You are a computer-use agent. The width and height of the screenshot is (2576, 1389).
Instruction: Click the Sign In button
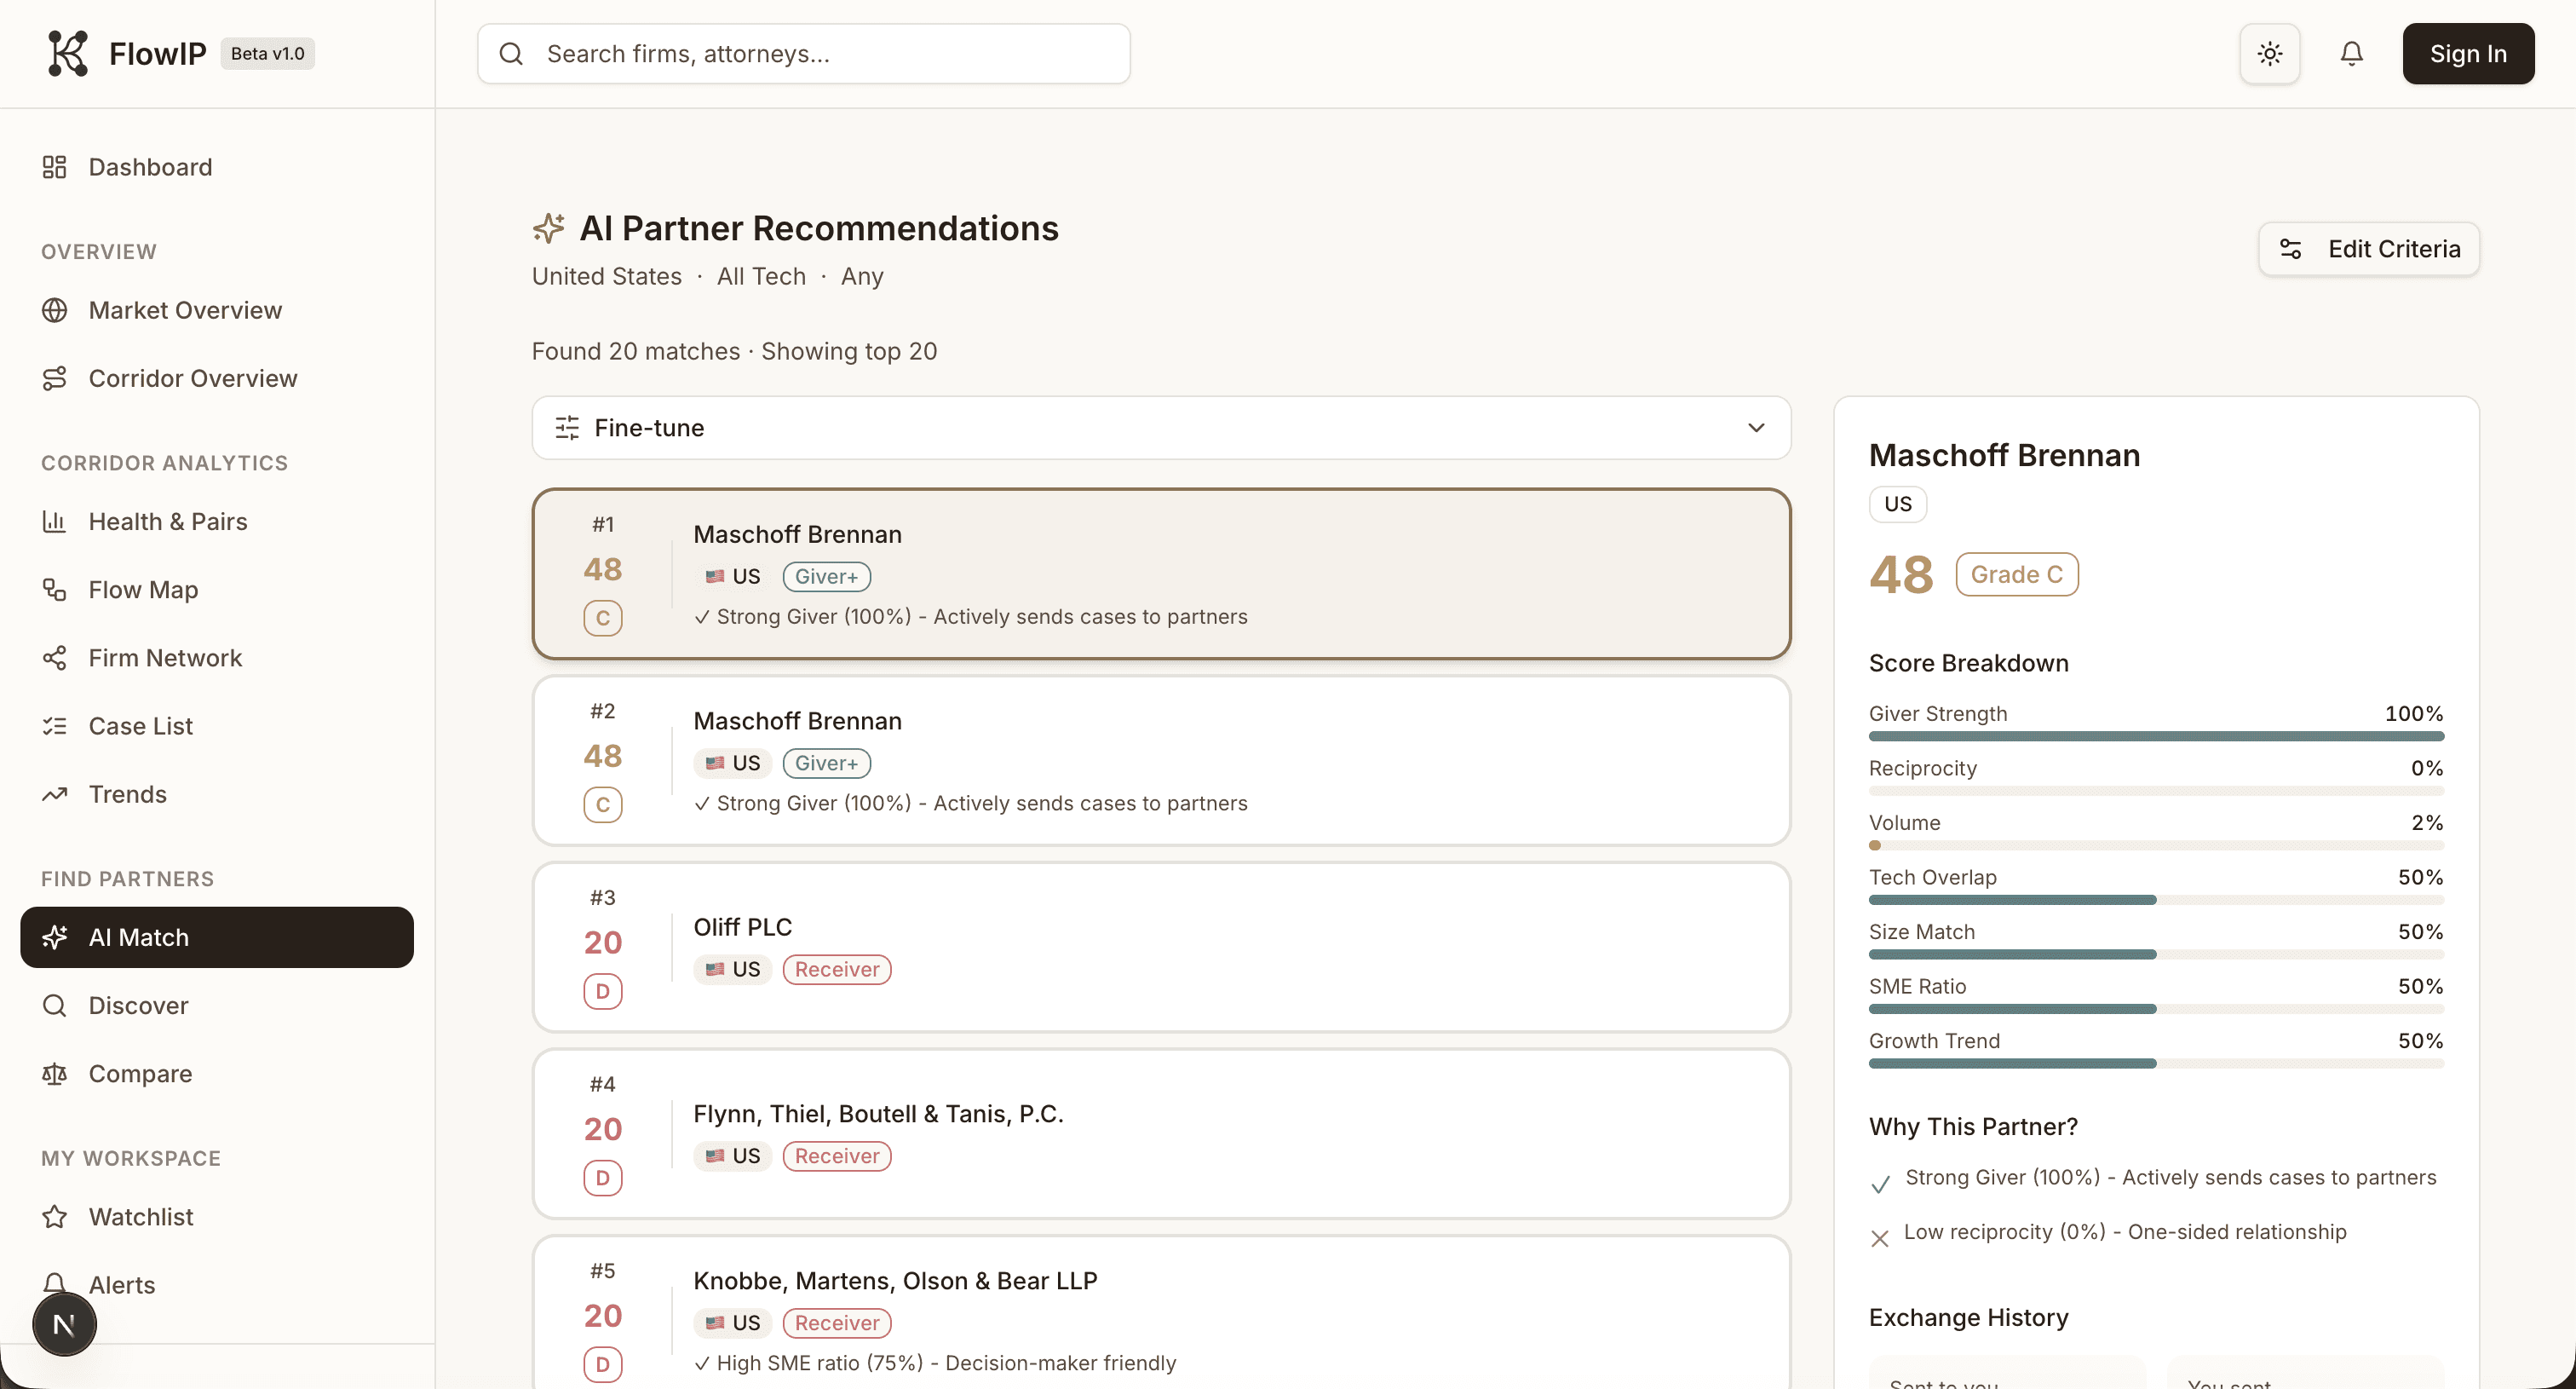point(2467,53)
